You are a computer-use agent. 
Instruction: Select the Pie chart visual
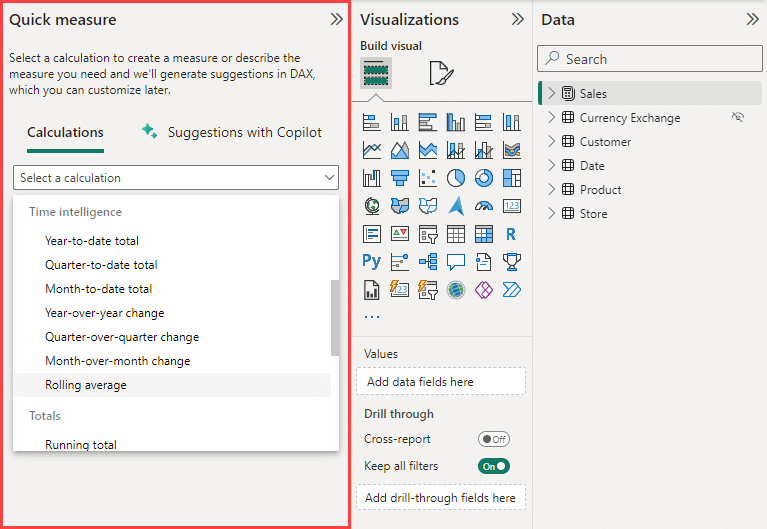pos(456,178)
